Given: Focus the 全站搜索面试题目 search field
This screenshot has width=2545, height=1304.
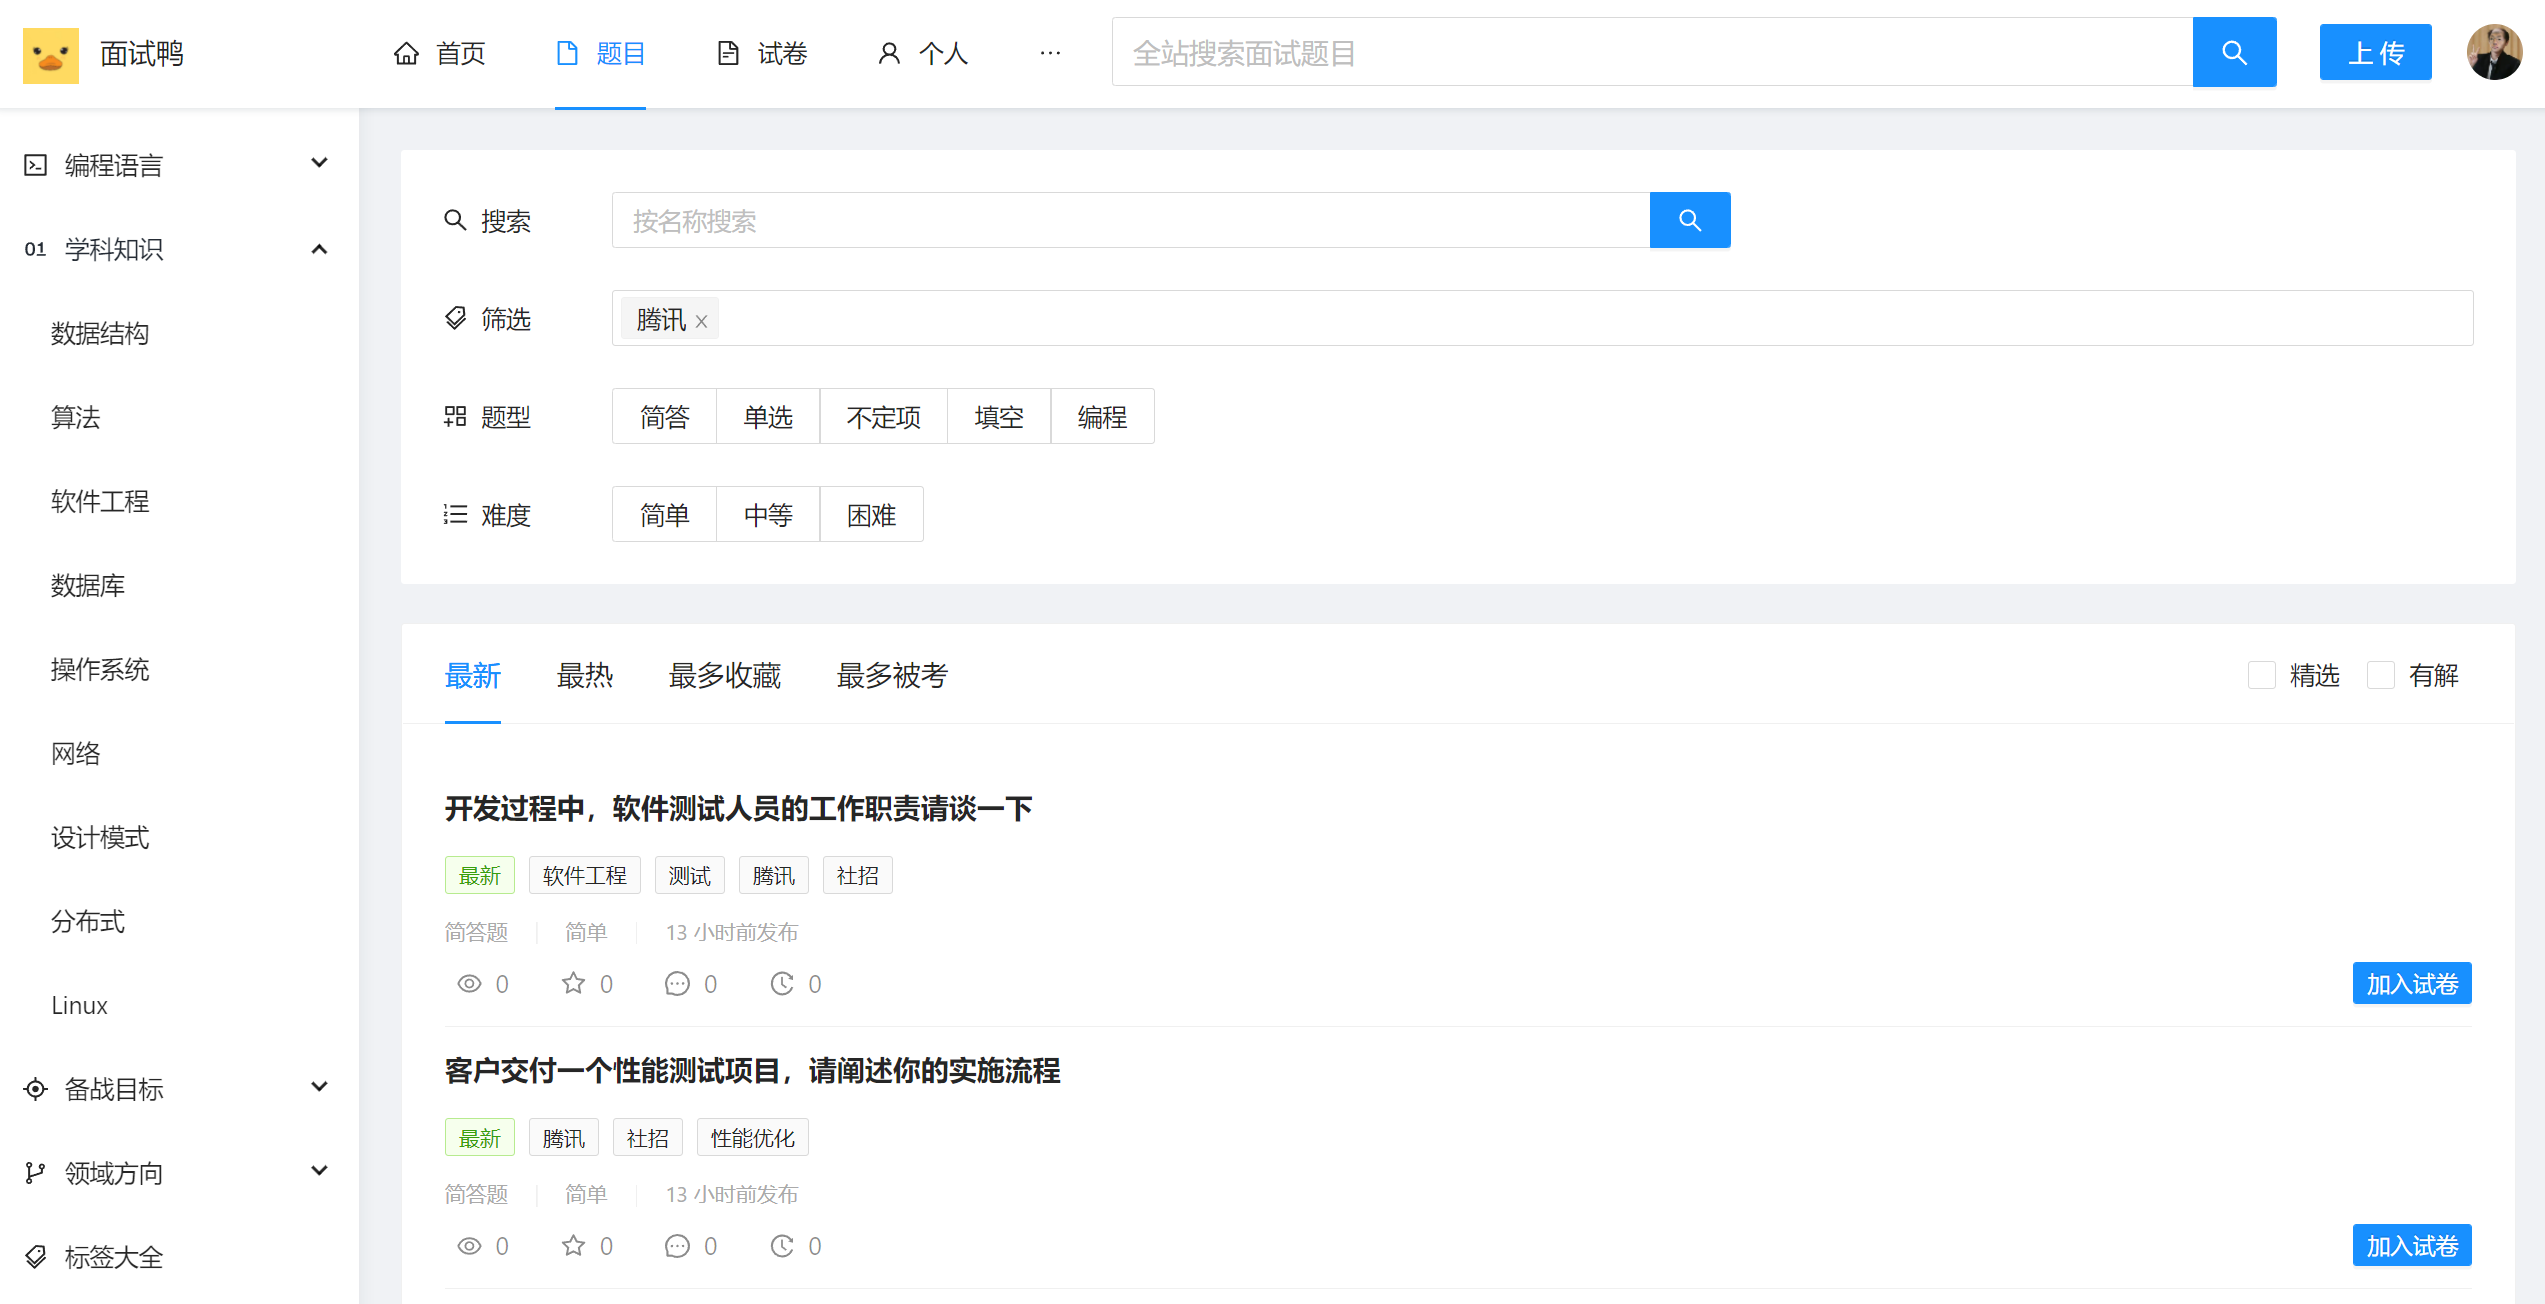Looking at the screenshot, I should 1652,52.
